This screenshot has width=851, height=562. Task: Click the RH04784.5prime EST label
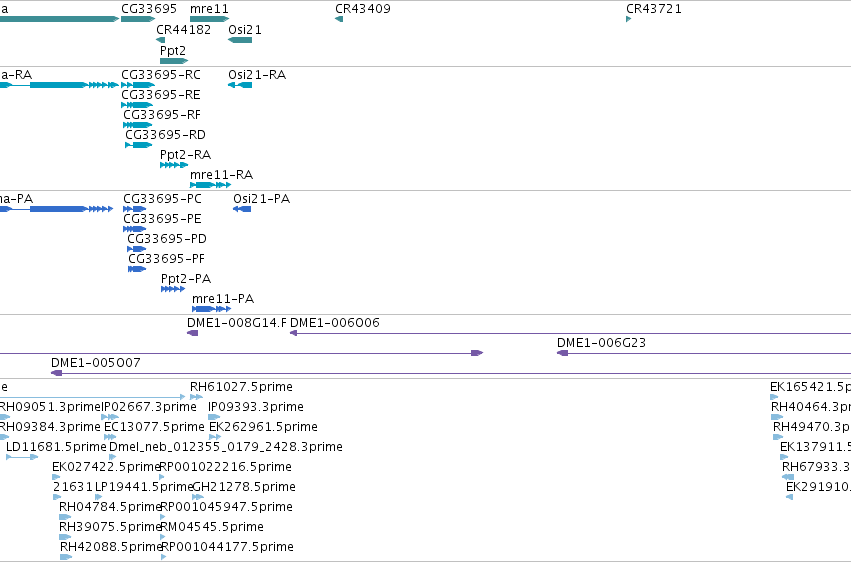coord(111,507)
